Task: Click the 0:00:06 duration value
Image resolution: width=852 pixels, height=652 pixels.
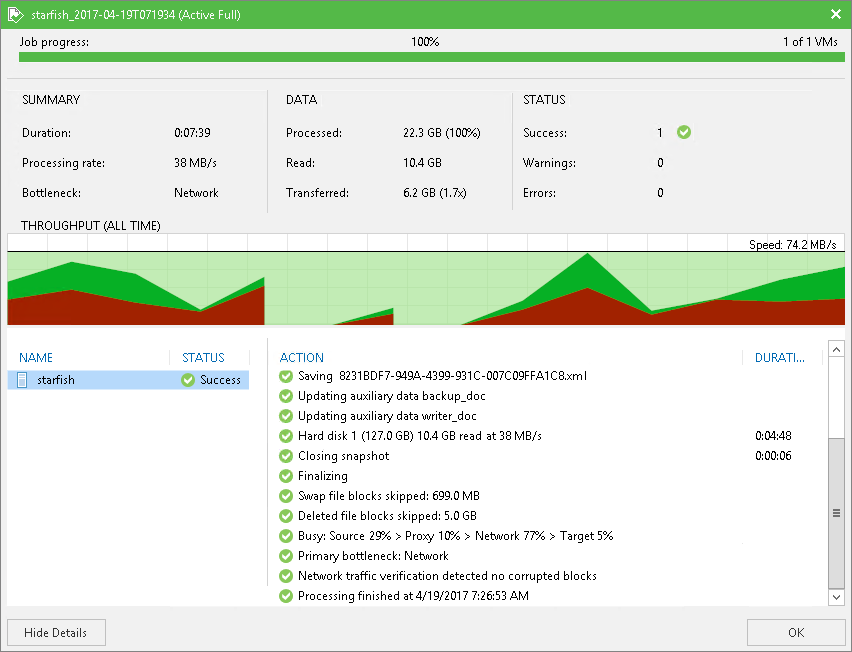Action: pyautogui.click(x=773, y=456)
